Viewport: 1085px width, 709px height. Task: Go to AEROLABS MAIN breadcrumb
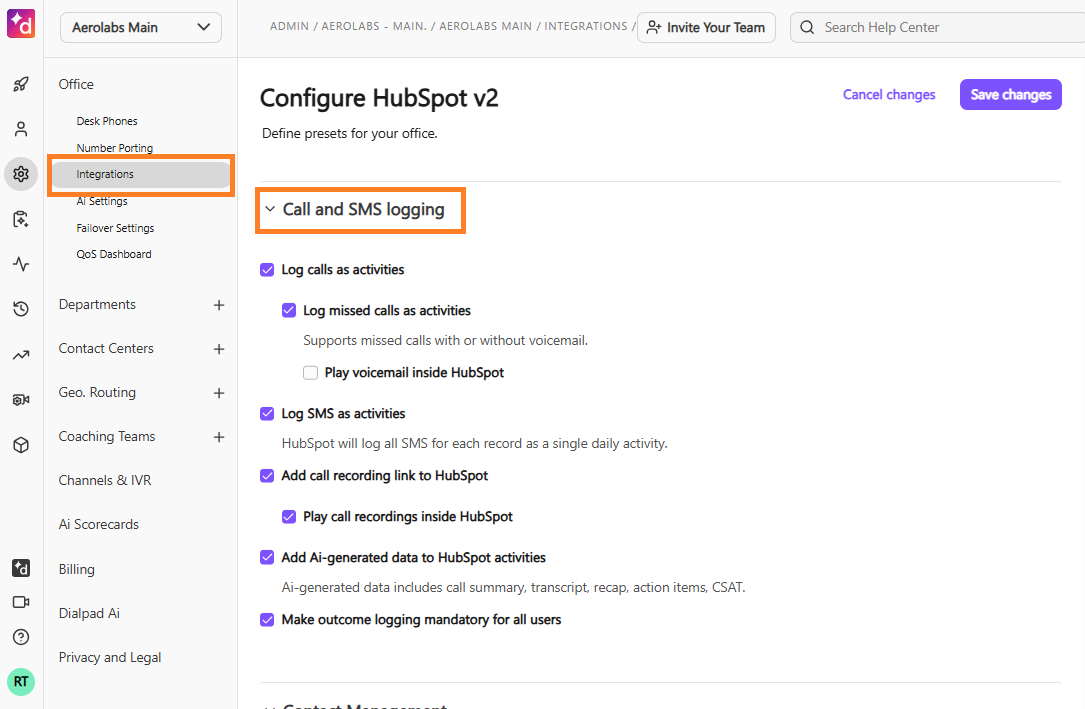click(x=485, y=26)
